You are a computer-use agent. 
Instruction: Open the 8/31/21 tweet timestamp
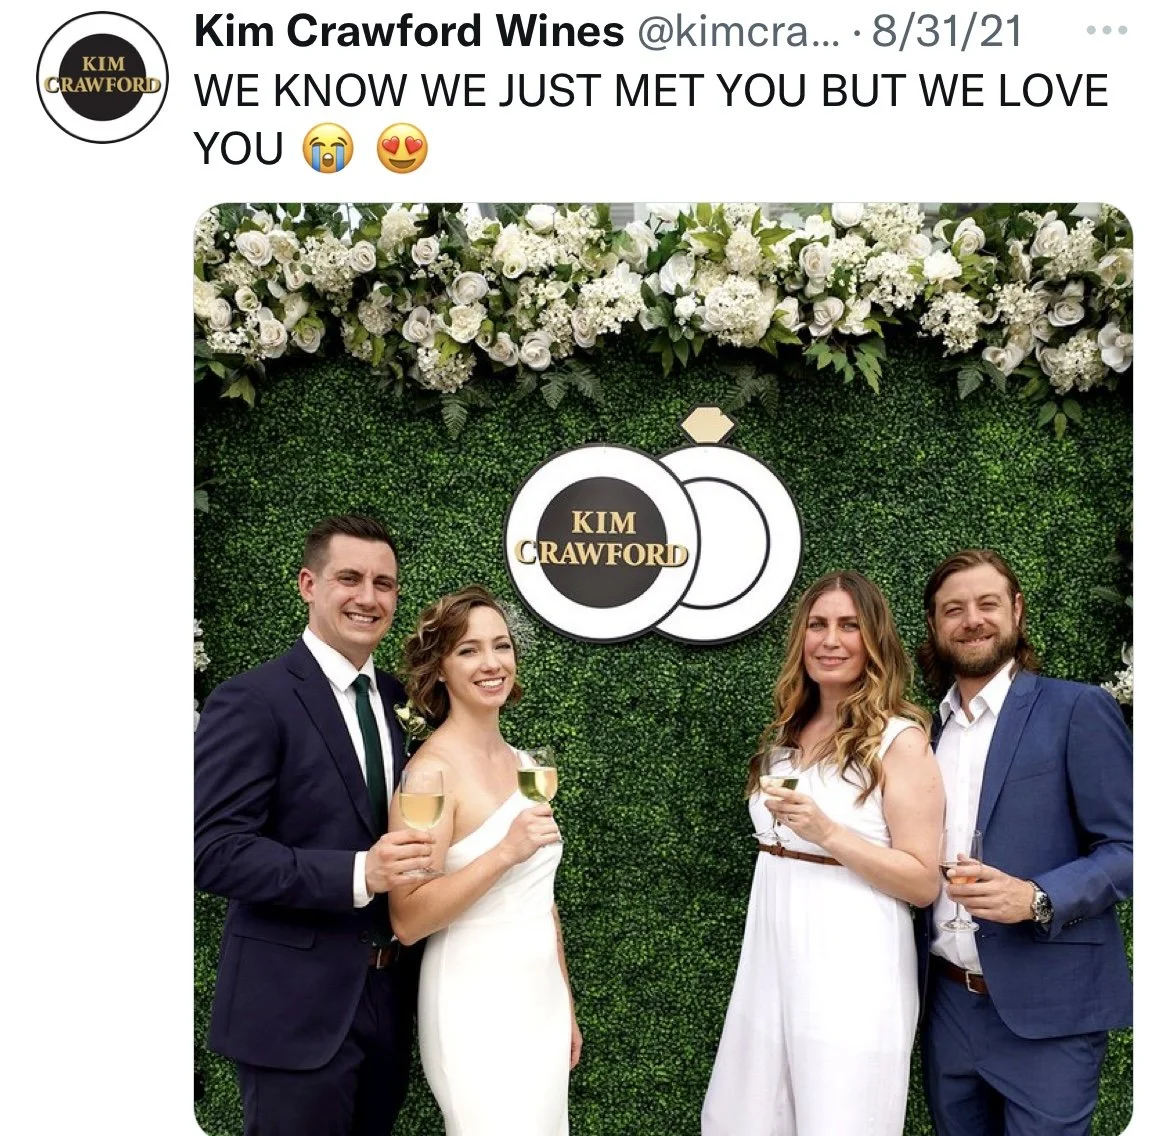(x=946, y=32)
